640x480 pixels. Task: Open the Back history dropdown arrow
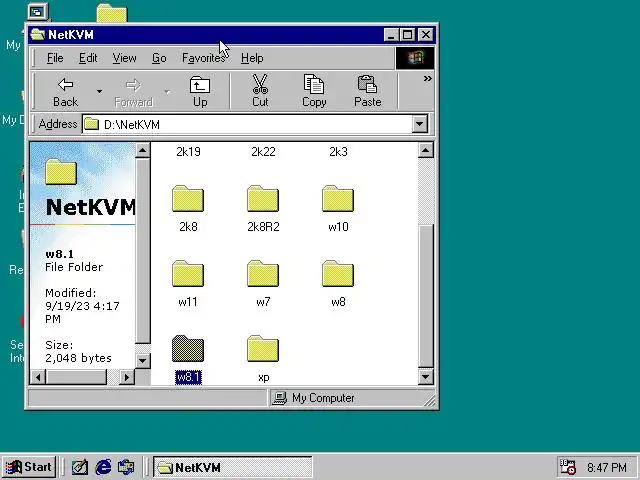point(99,92)
